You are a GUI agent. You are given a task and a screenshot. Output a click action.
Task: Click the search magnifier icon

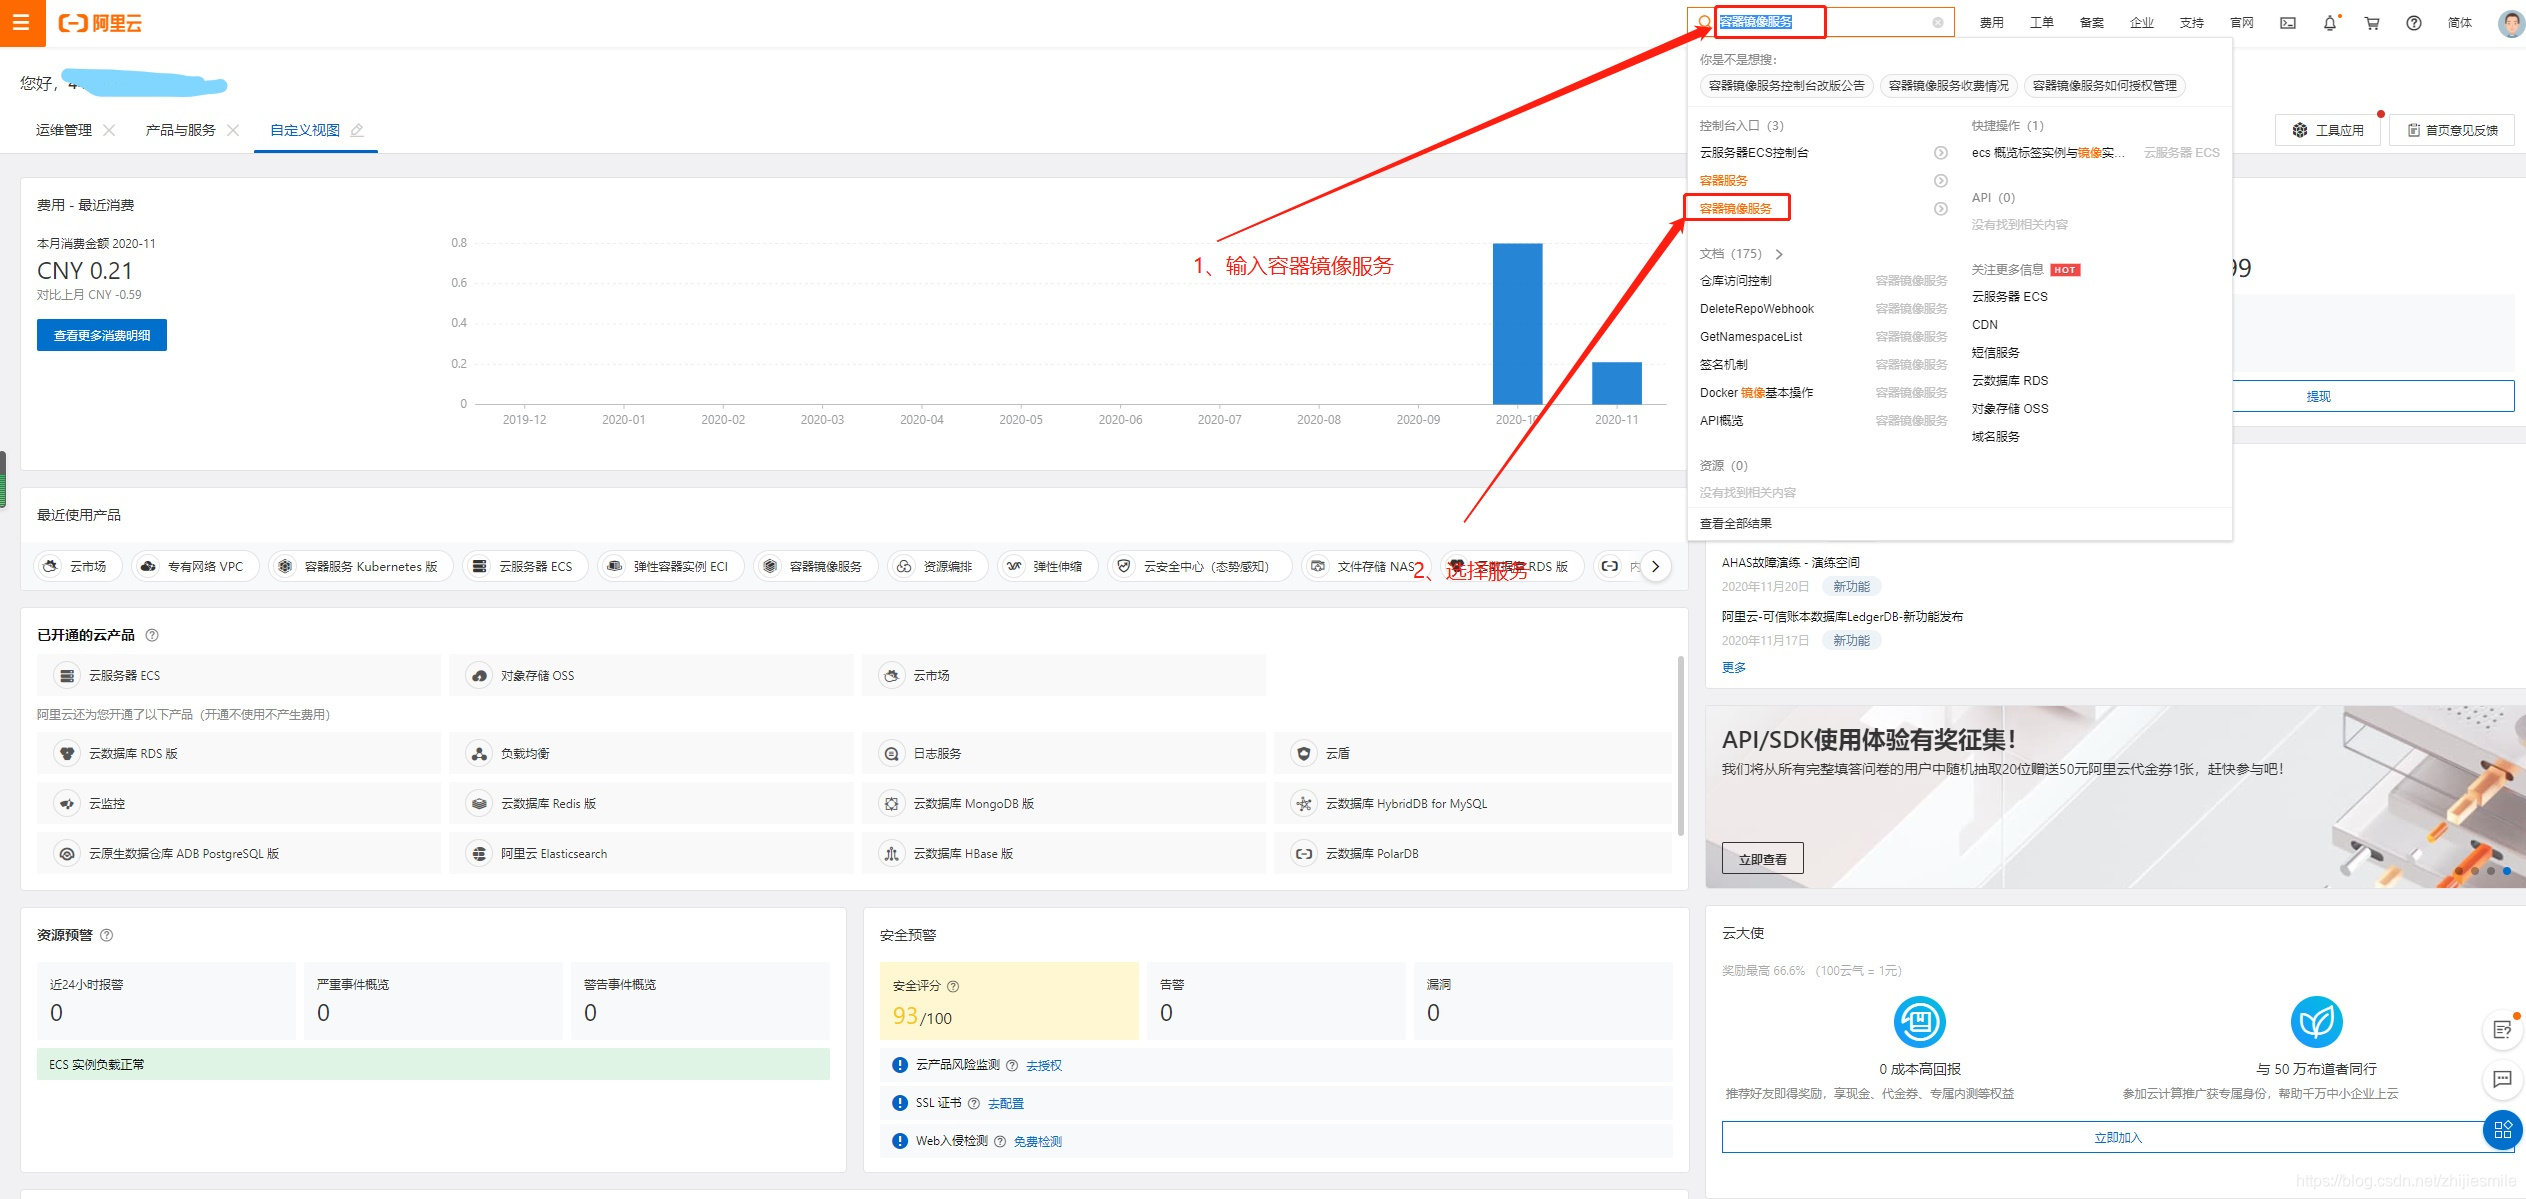coord(1704,22)
